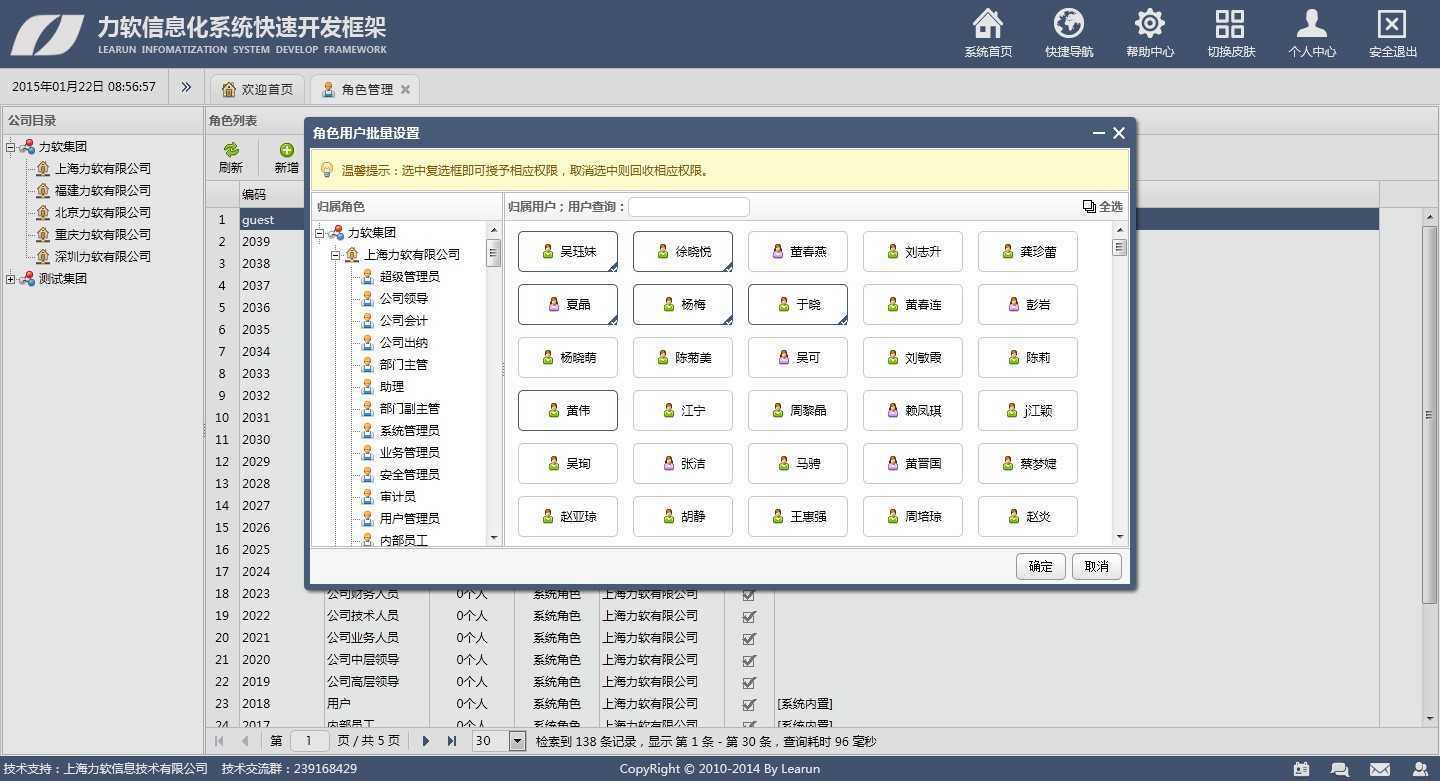Select user card 赖凤琪
This screenshot has height=781, width=1440.
point(913,410)
